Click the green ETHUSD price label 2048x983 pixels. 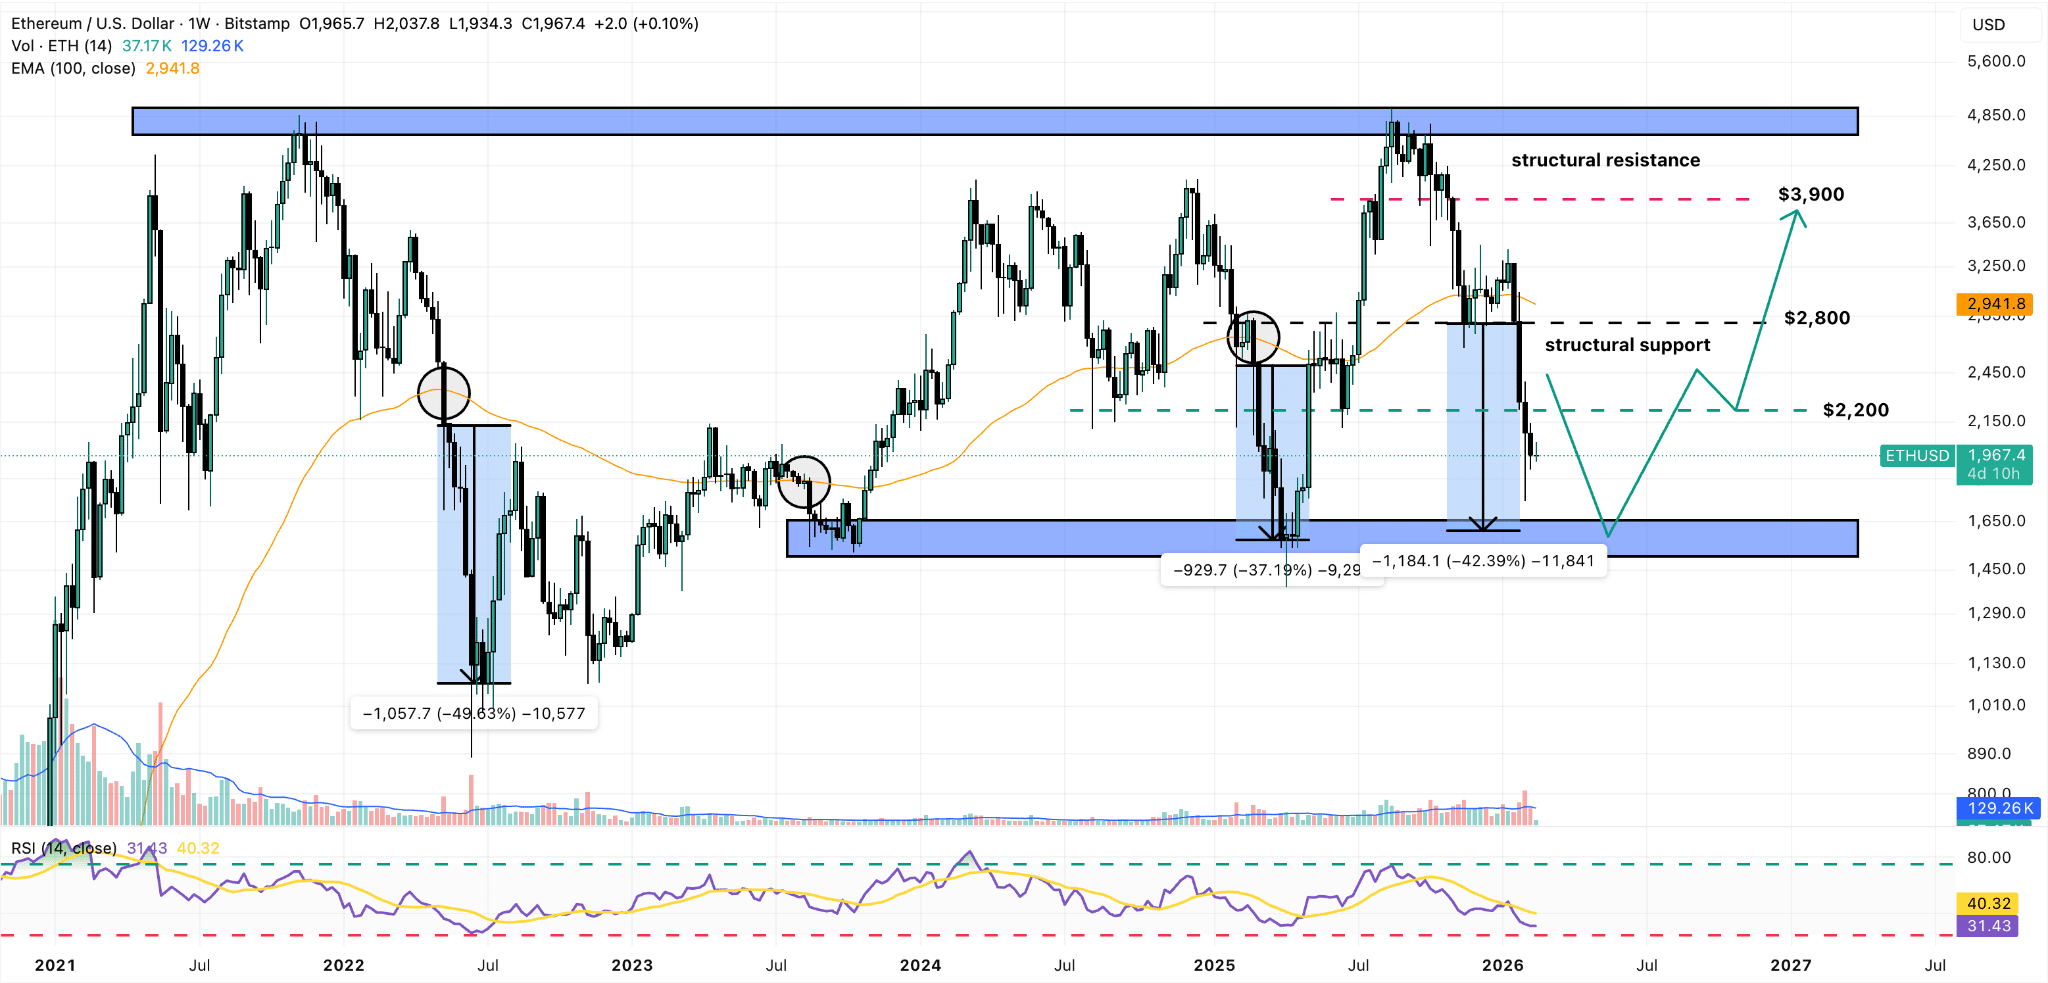[1916, 456]
